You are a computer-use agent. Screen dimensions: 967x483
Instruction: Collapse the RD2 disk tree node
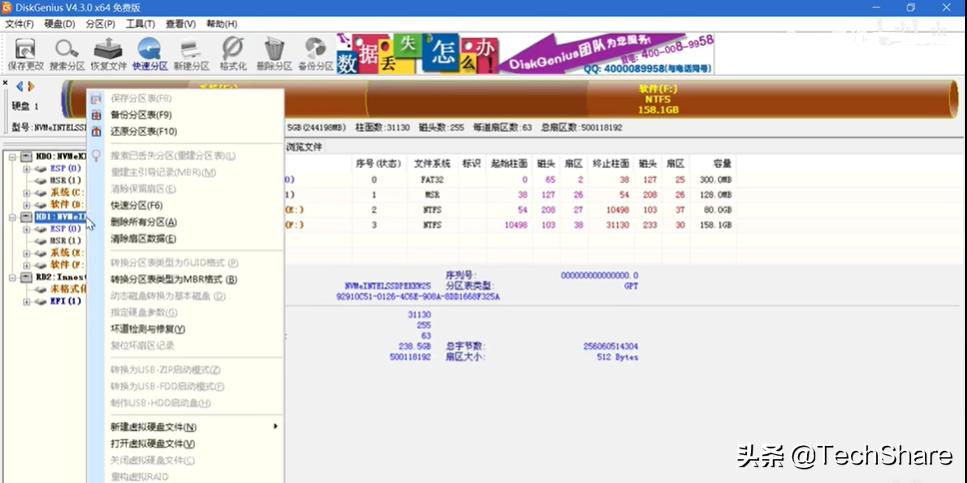(14, 278)
